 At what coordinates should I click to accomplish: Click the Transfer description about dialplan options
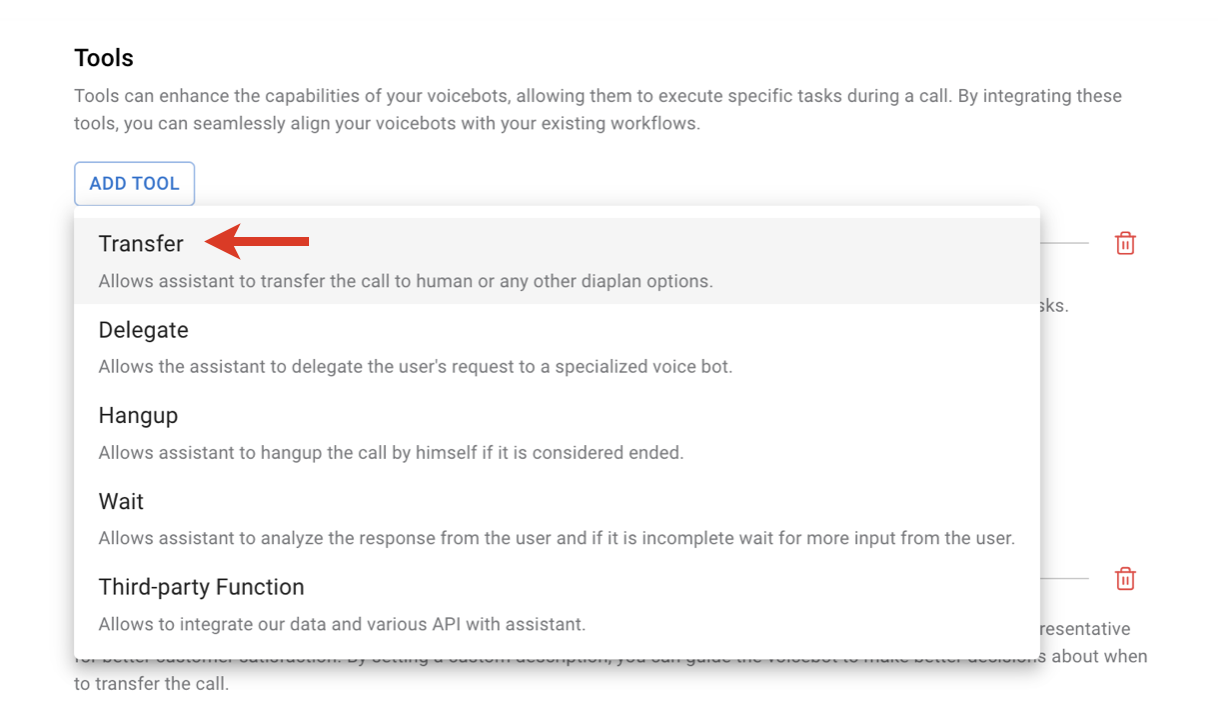405,282
